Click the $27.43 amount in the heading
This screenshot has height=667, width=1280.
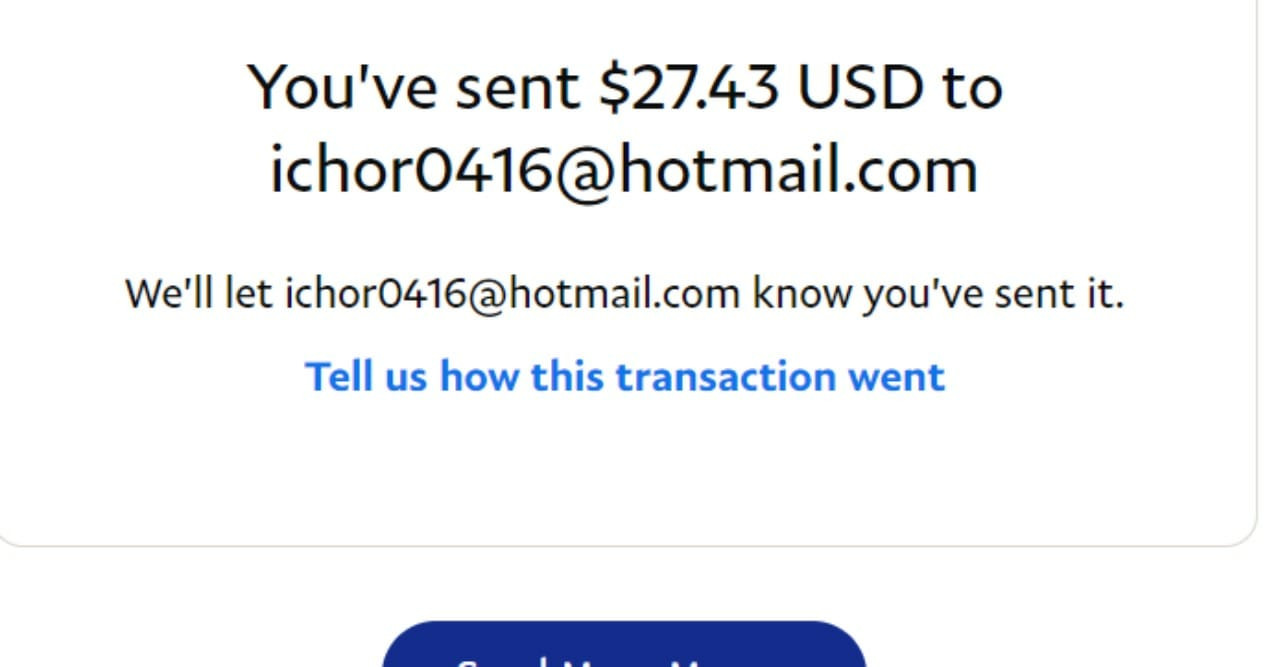(689, 87)
